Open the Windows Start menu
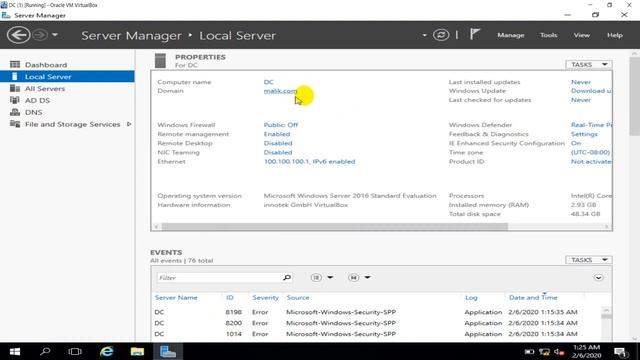This screenshot has height=360, width=640. click(x=15, y=351)
